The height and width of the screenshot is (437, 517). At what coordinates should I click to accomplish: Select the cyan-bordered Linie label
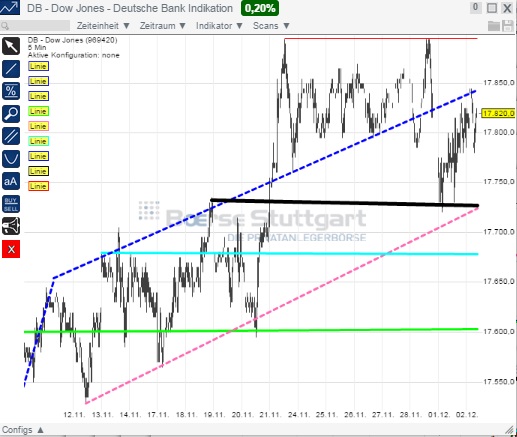(x=38, y=141)
